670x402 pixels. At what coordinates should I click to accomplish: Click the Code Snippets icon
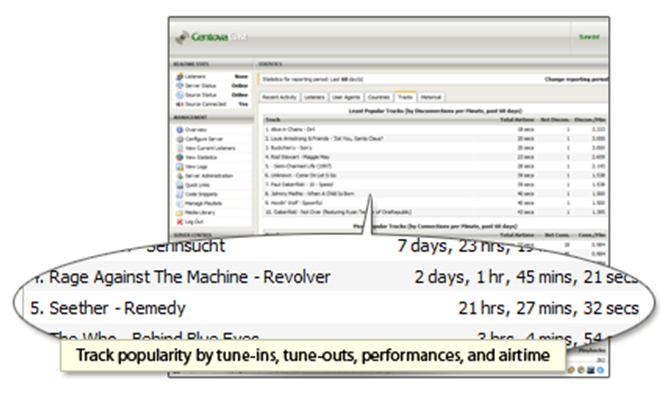tap(180, 194)
